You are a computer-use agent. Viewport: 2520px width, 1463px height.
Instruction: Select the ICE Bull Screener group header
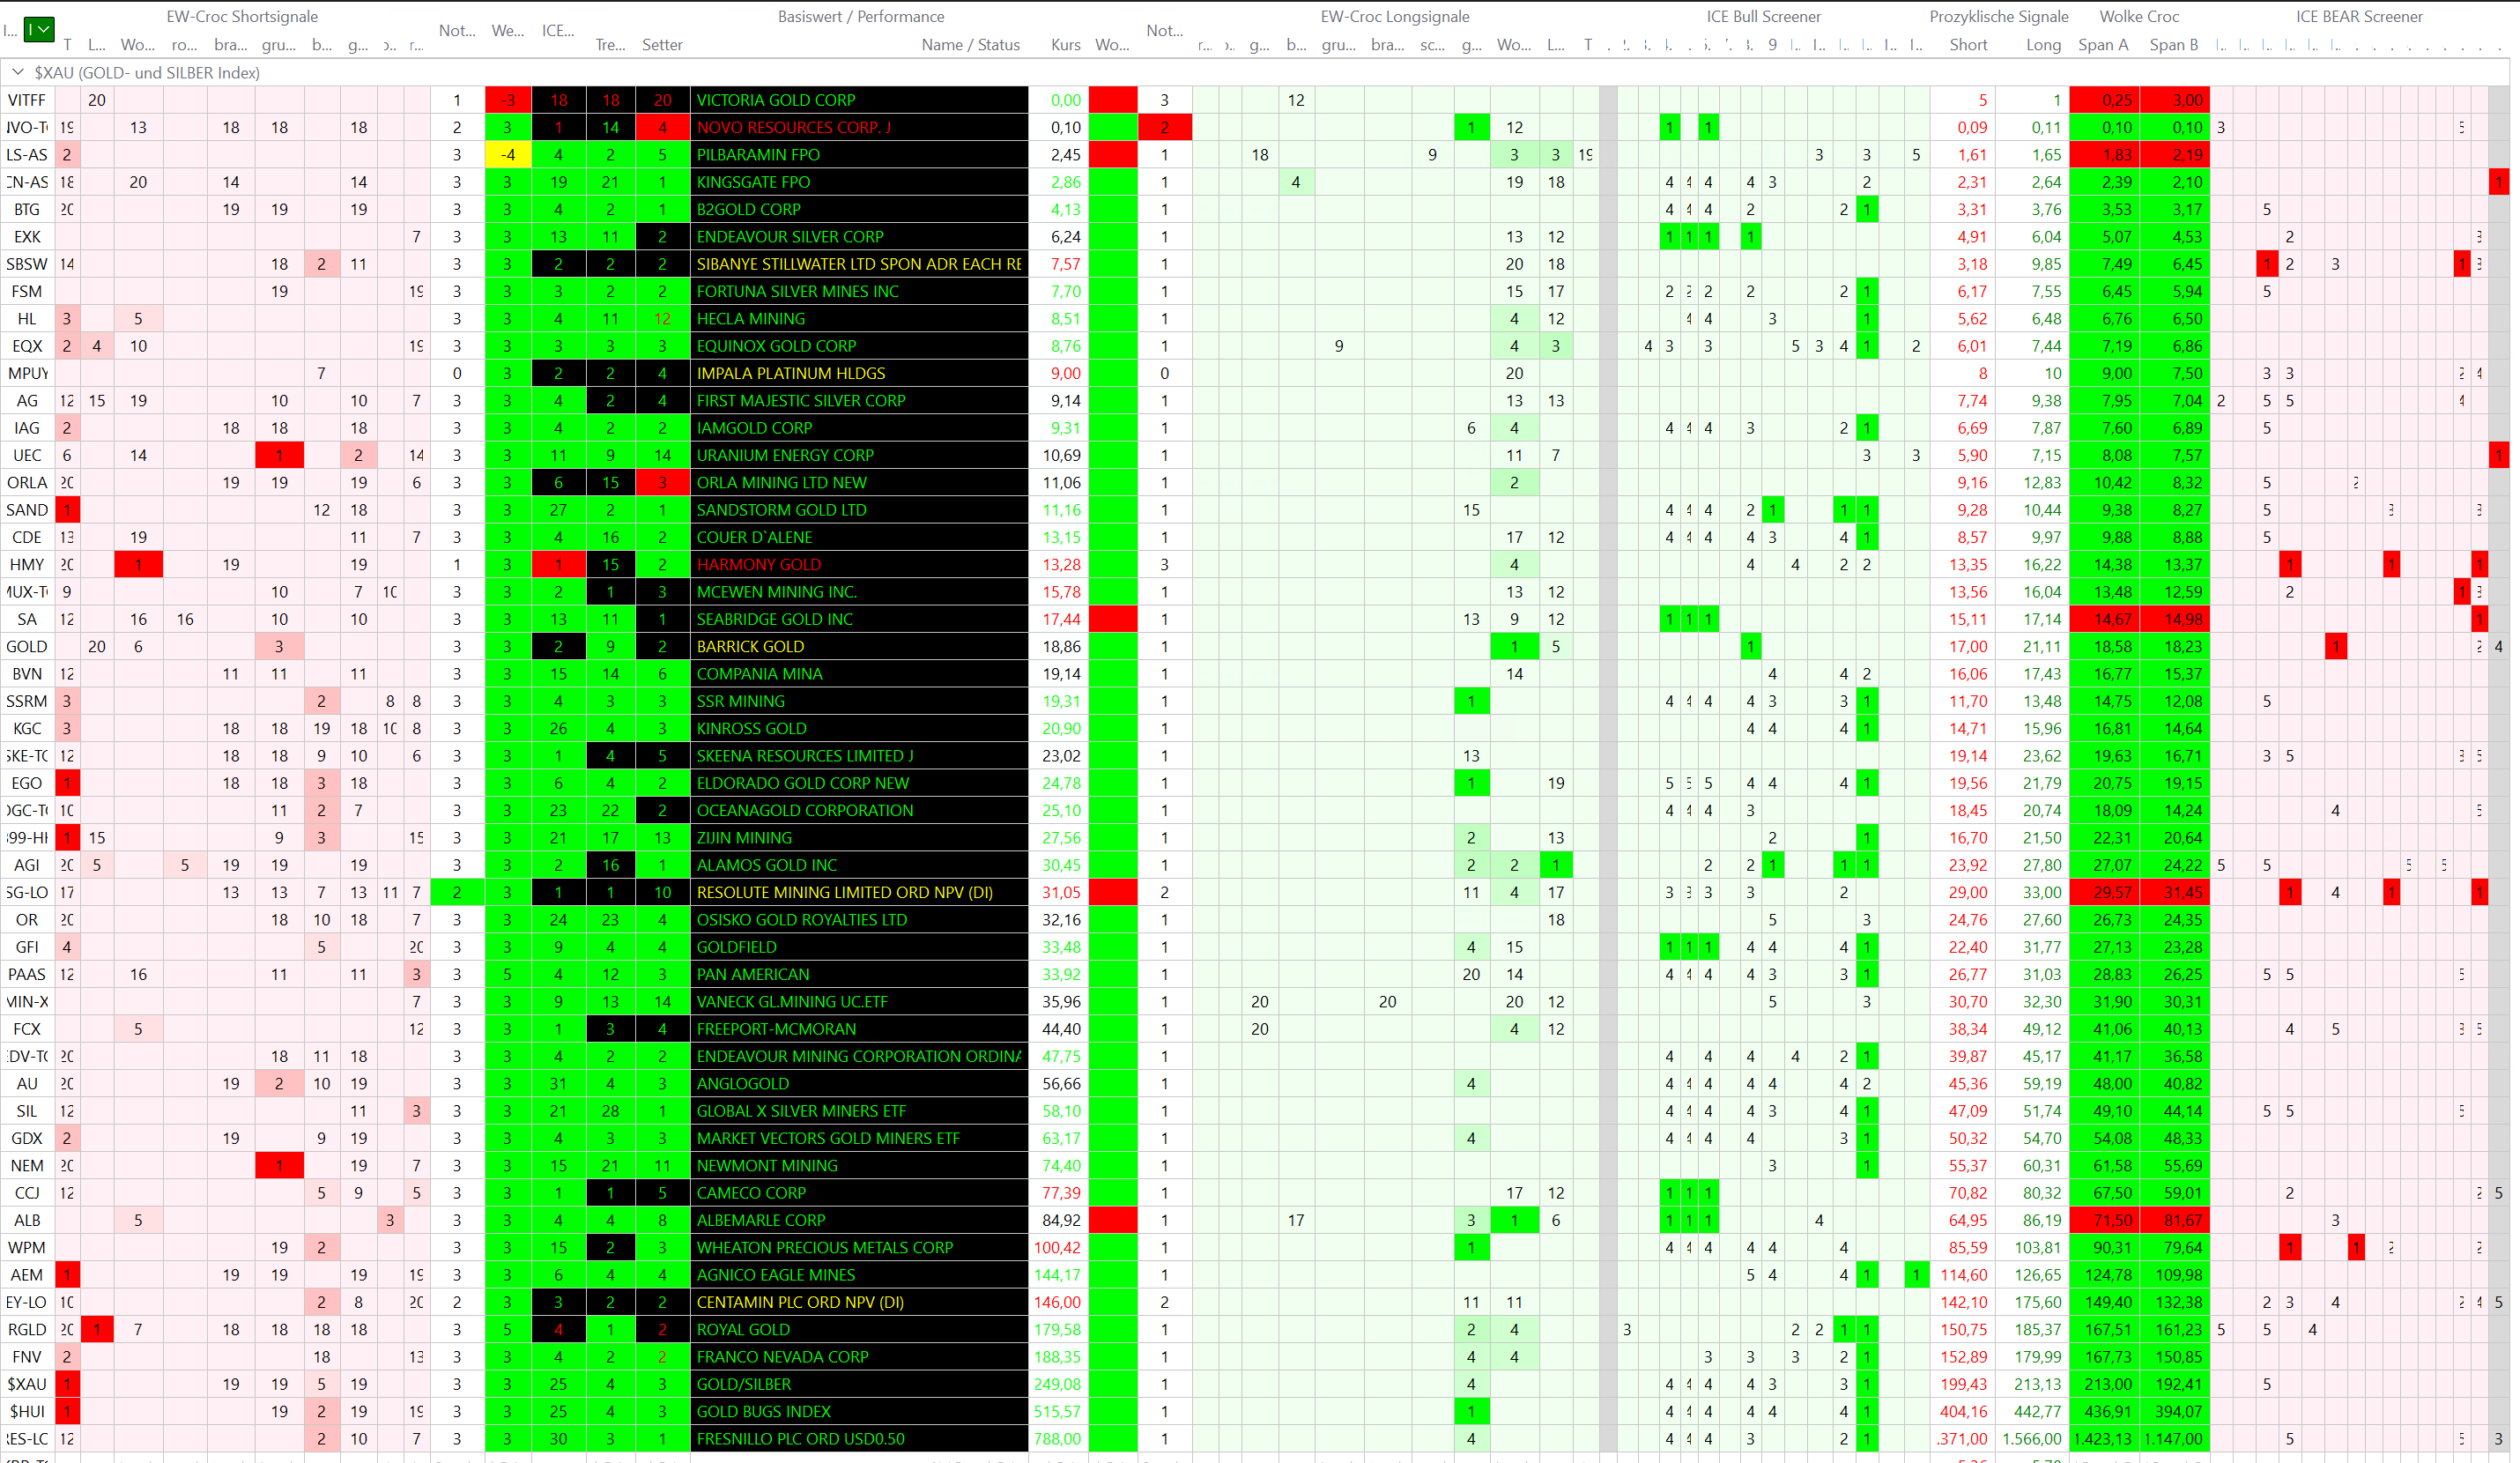coord(1763,16)
